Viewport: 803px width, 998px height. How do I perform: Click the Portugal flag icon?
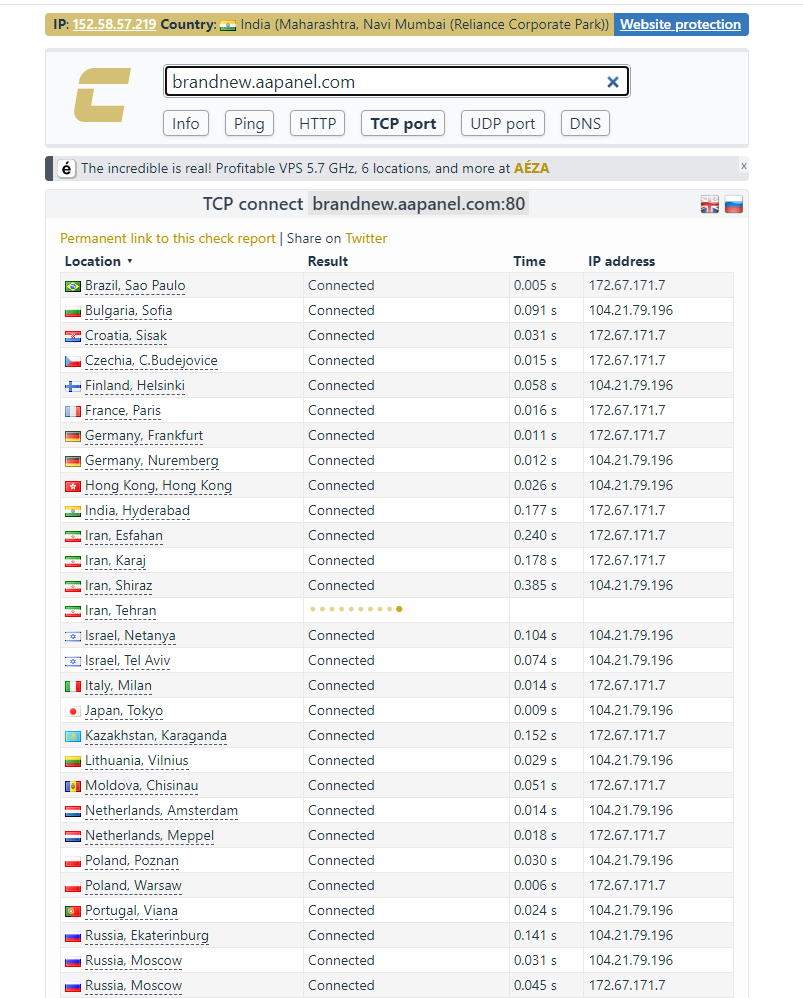point(73,911)
